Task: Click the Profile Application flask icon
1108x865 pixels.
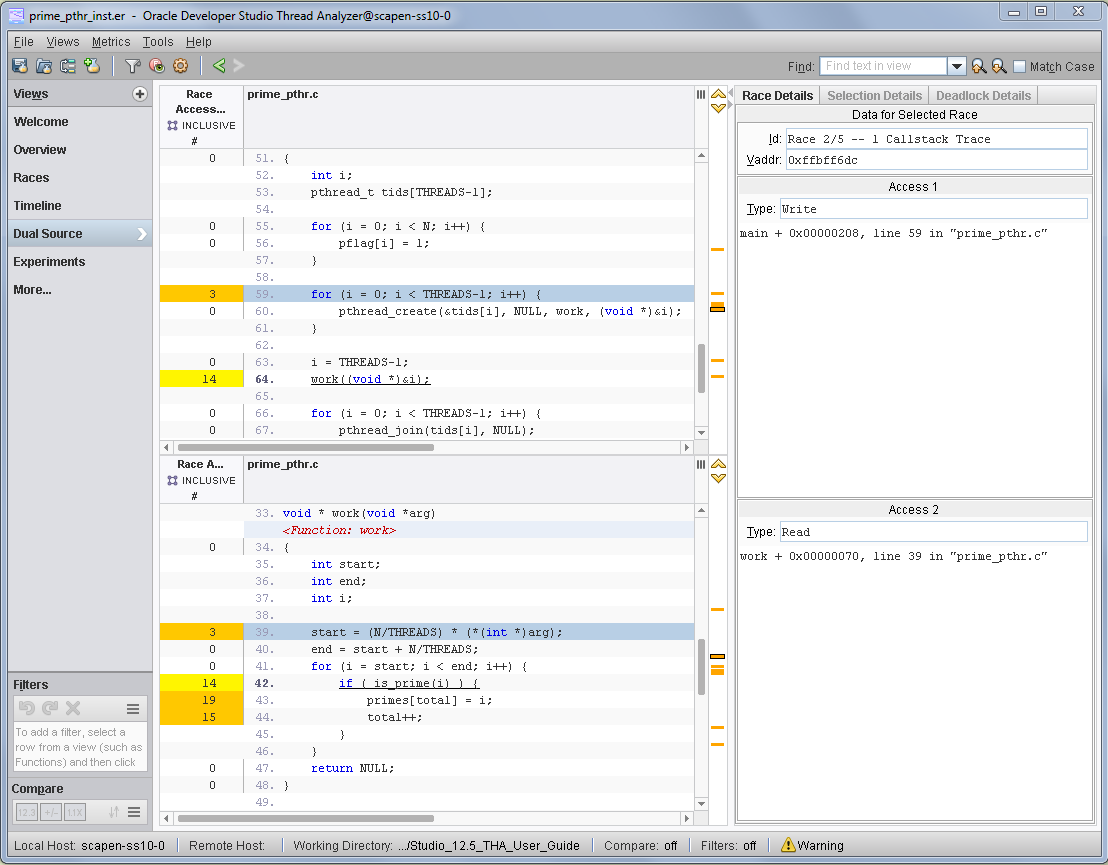Action: coord(19,66)
